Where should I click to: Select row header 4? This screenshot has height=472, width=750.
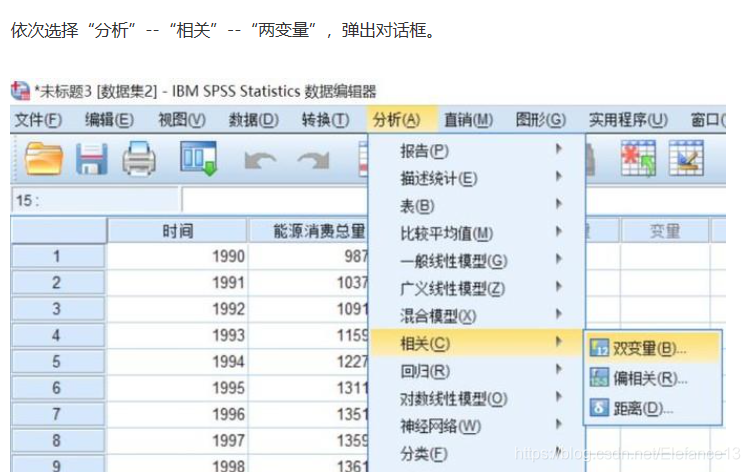(x=57, y=335)
